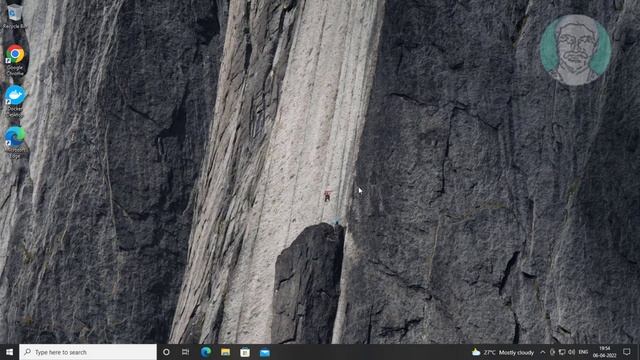This screenshot has height=360, width=640.
Task: Open Microsoft Edge desktop shortcut
Action: pos(15,142)
